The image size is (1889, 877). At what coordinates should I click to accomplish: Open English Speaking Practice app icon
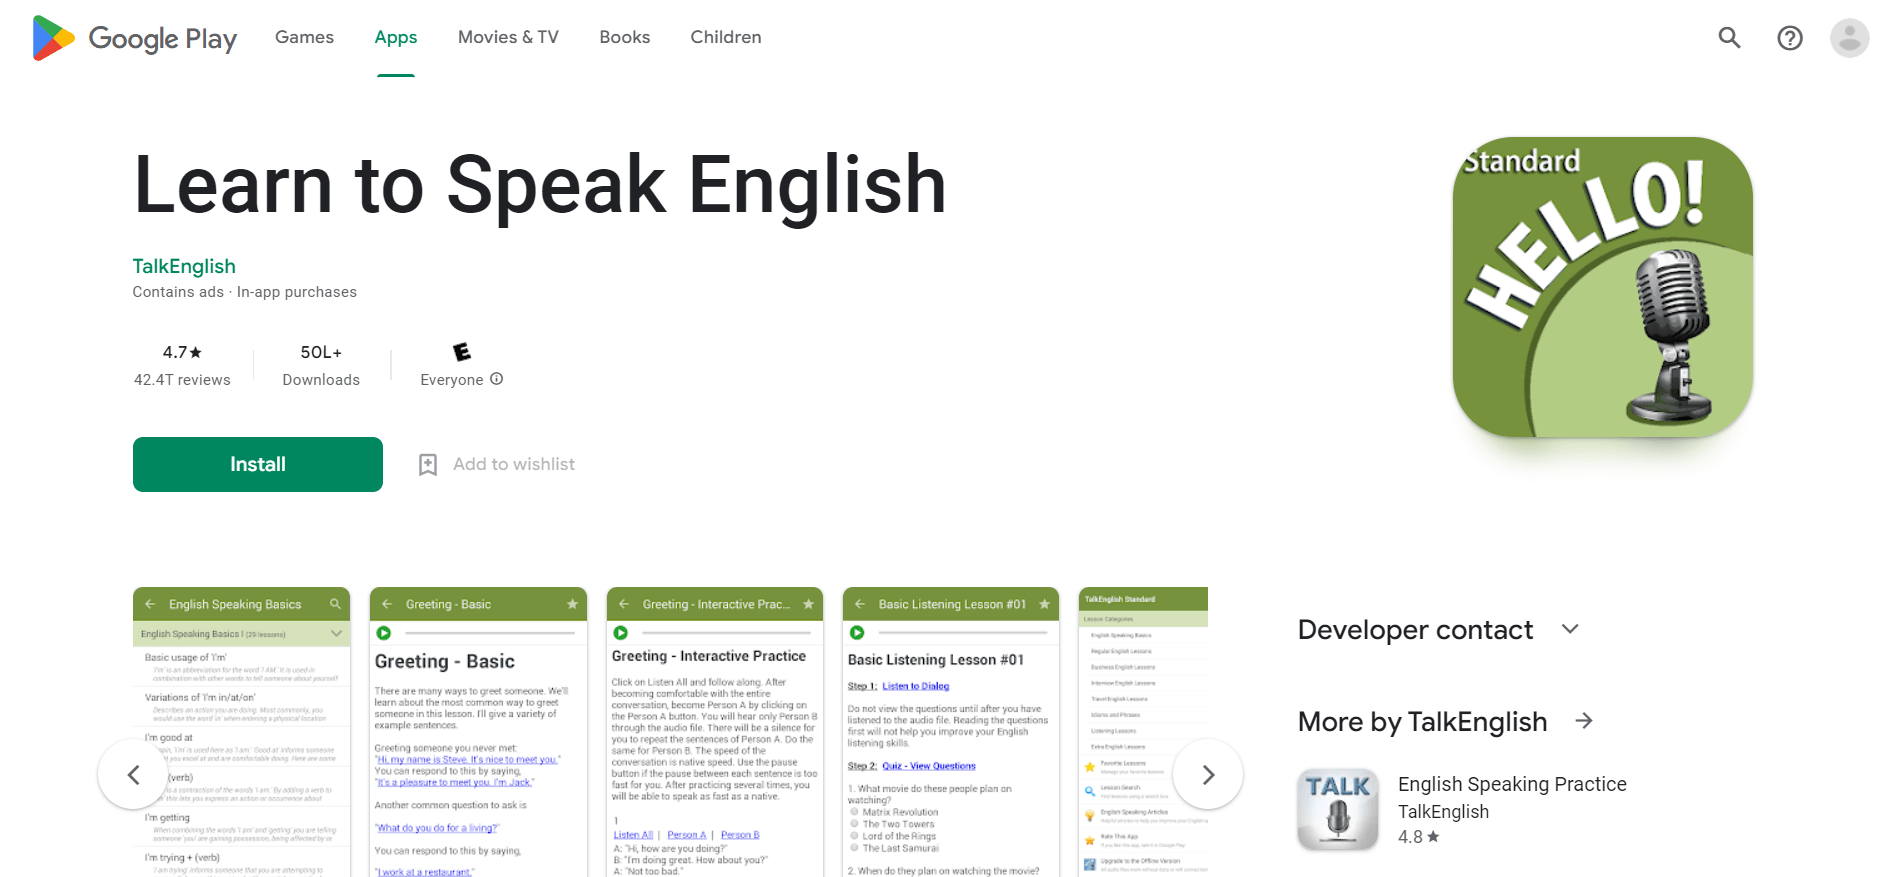(1338, 809)
